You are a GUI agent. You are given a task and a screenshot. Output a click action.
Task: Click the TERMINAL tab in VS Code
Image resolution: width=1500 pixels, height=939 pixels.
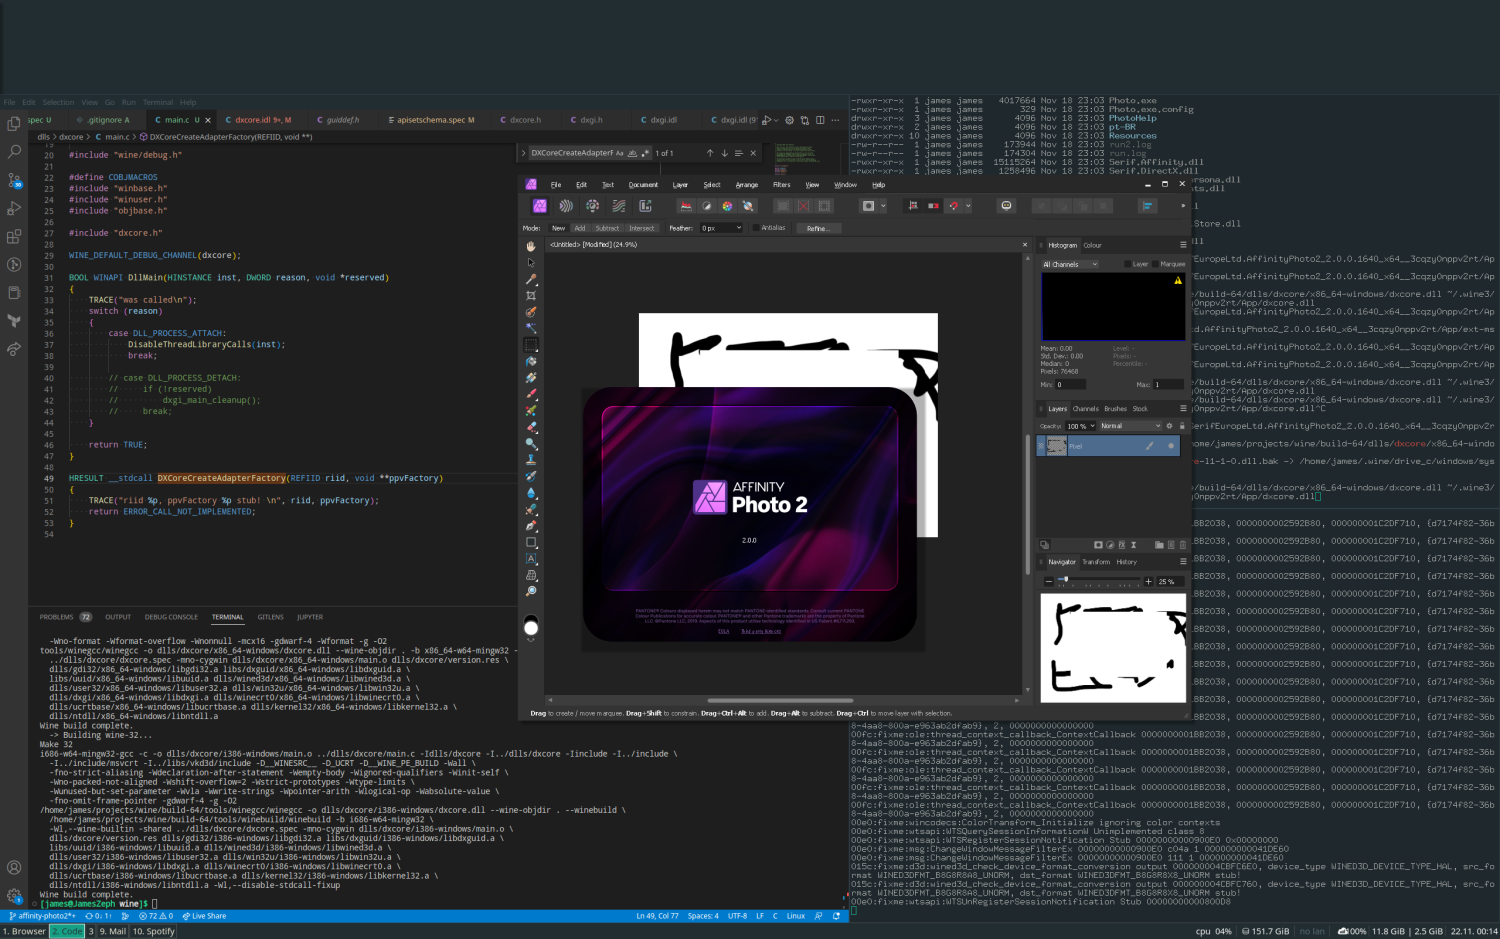228,617
